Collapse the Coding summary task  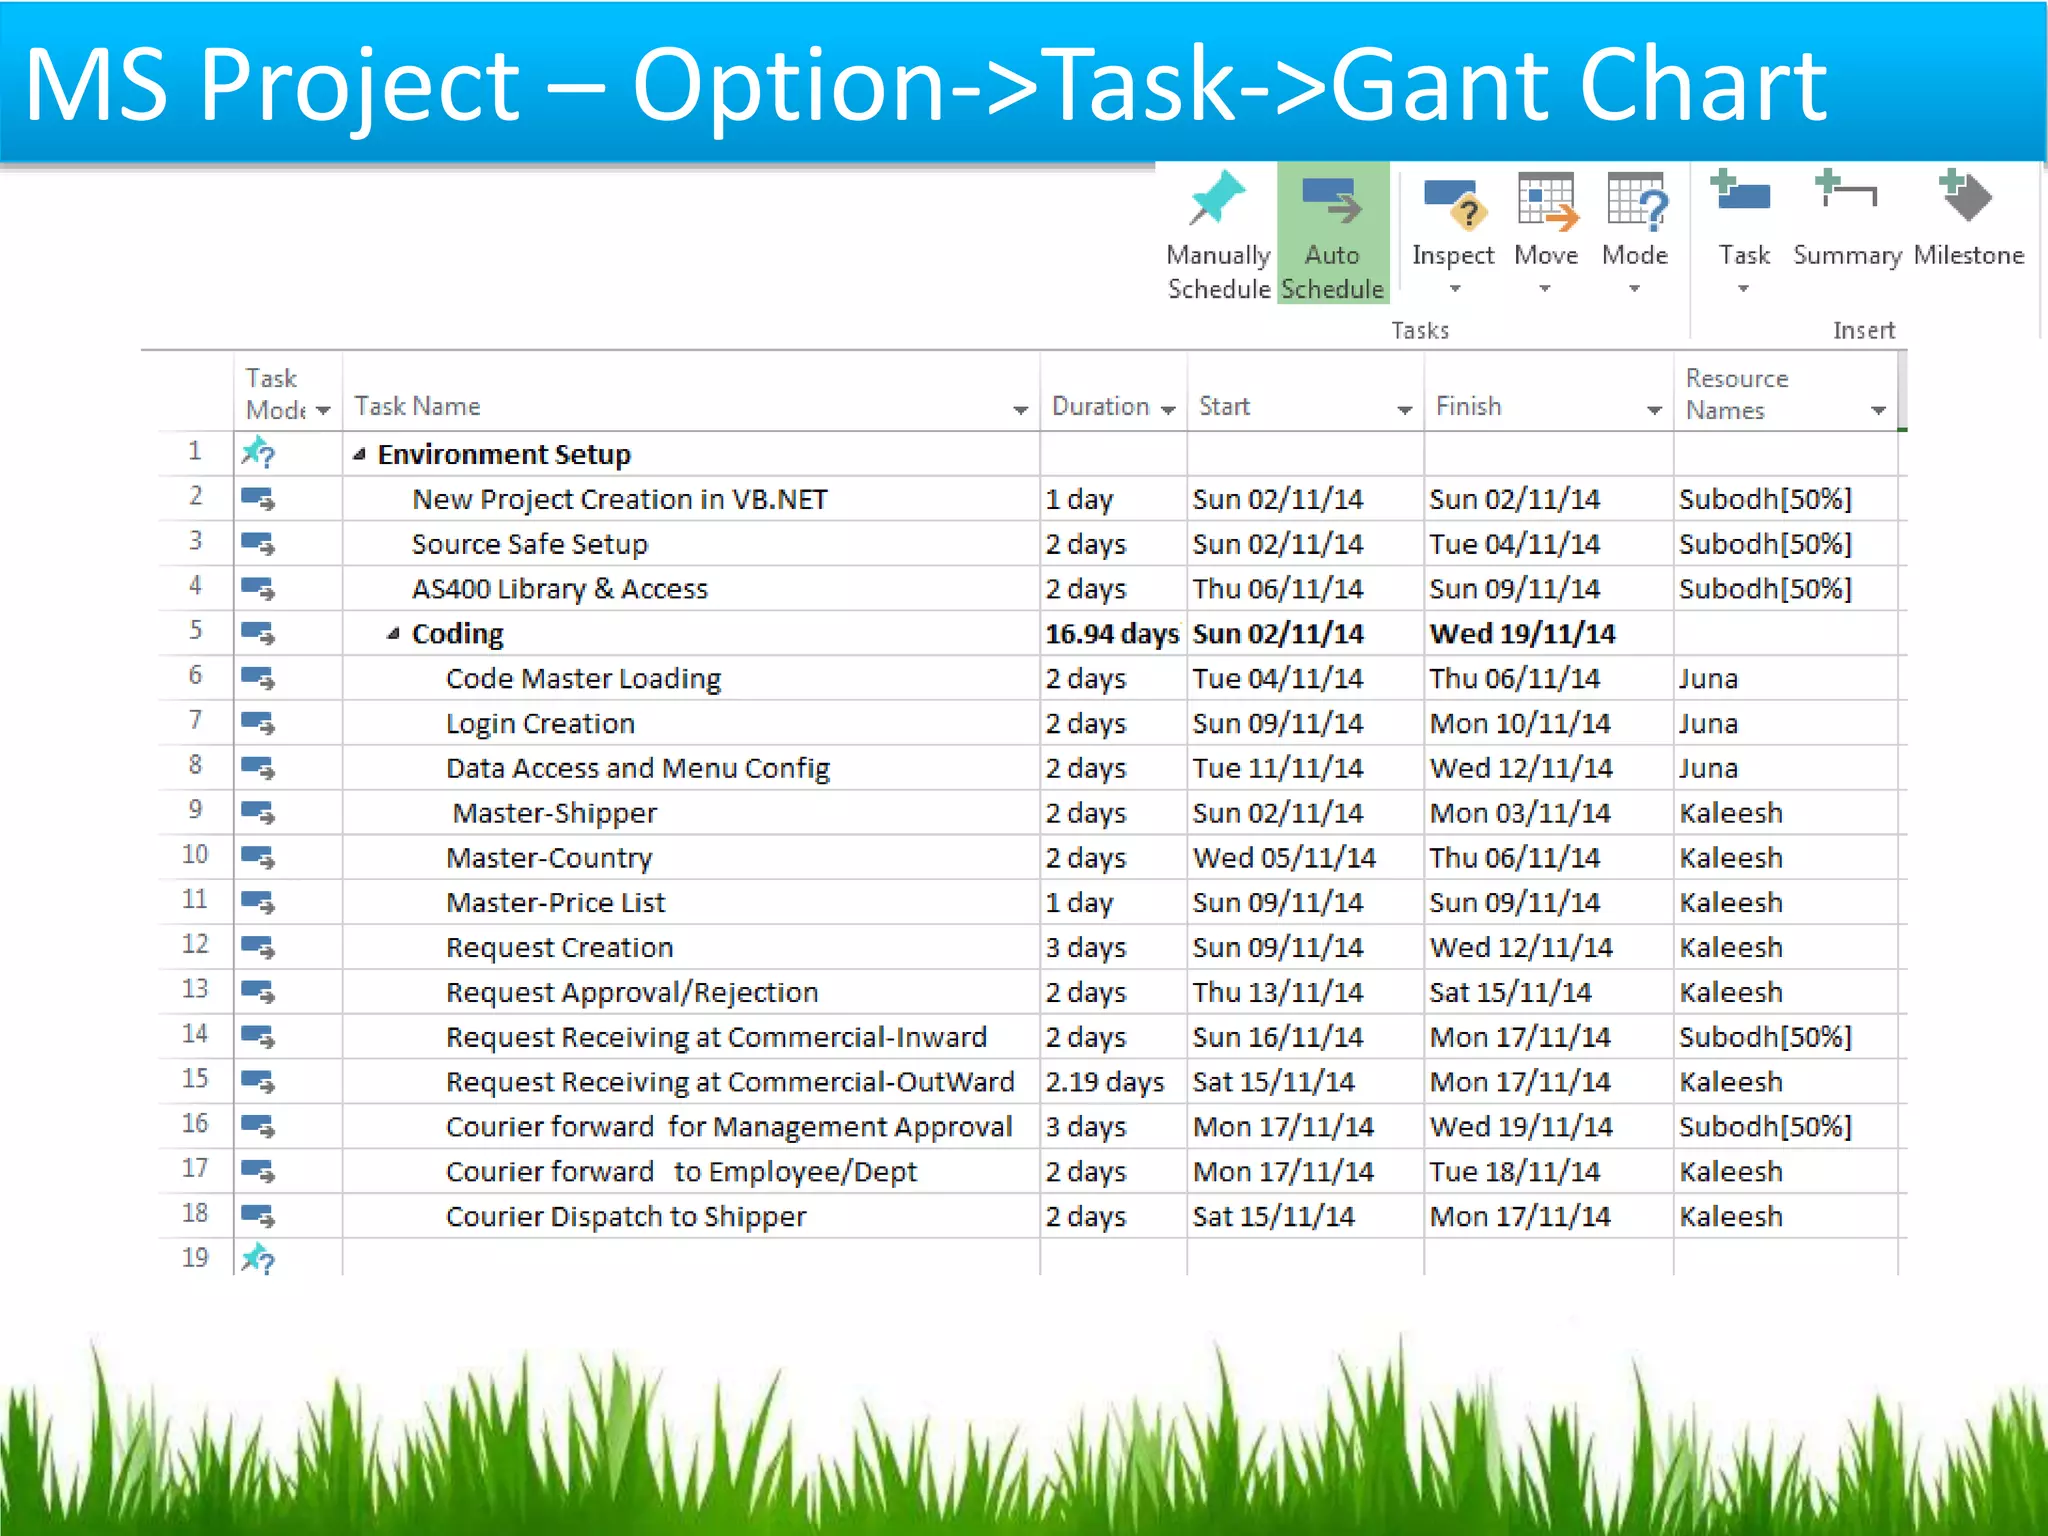[393, 634]
